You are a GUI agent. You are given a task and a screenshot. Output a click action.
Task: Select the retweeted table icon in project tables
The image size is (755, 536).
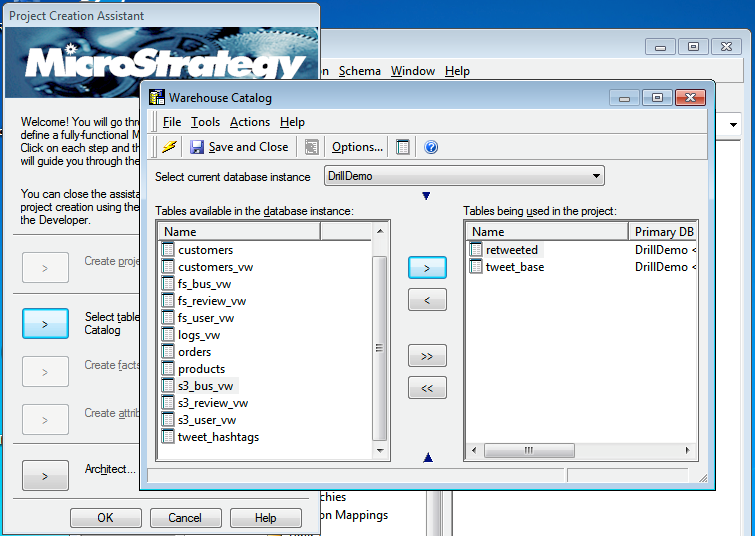click(476, 250)
